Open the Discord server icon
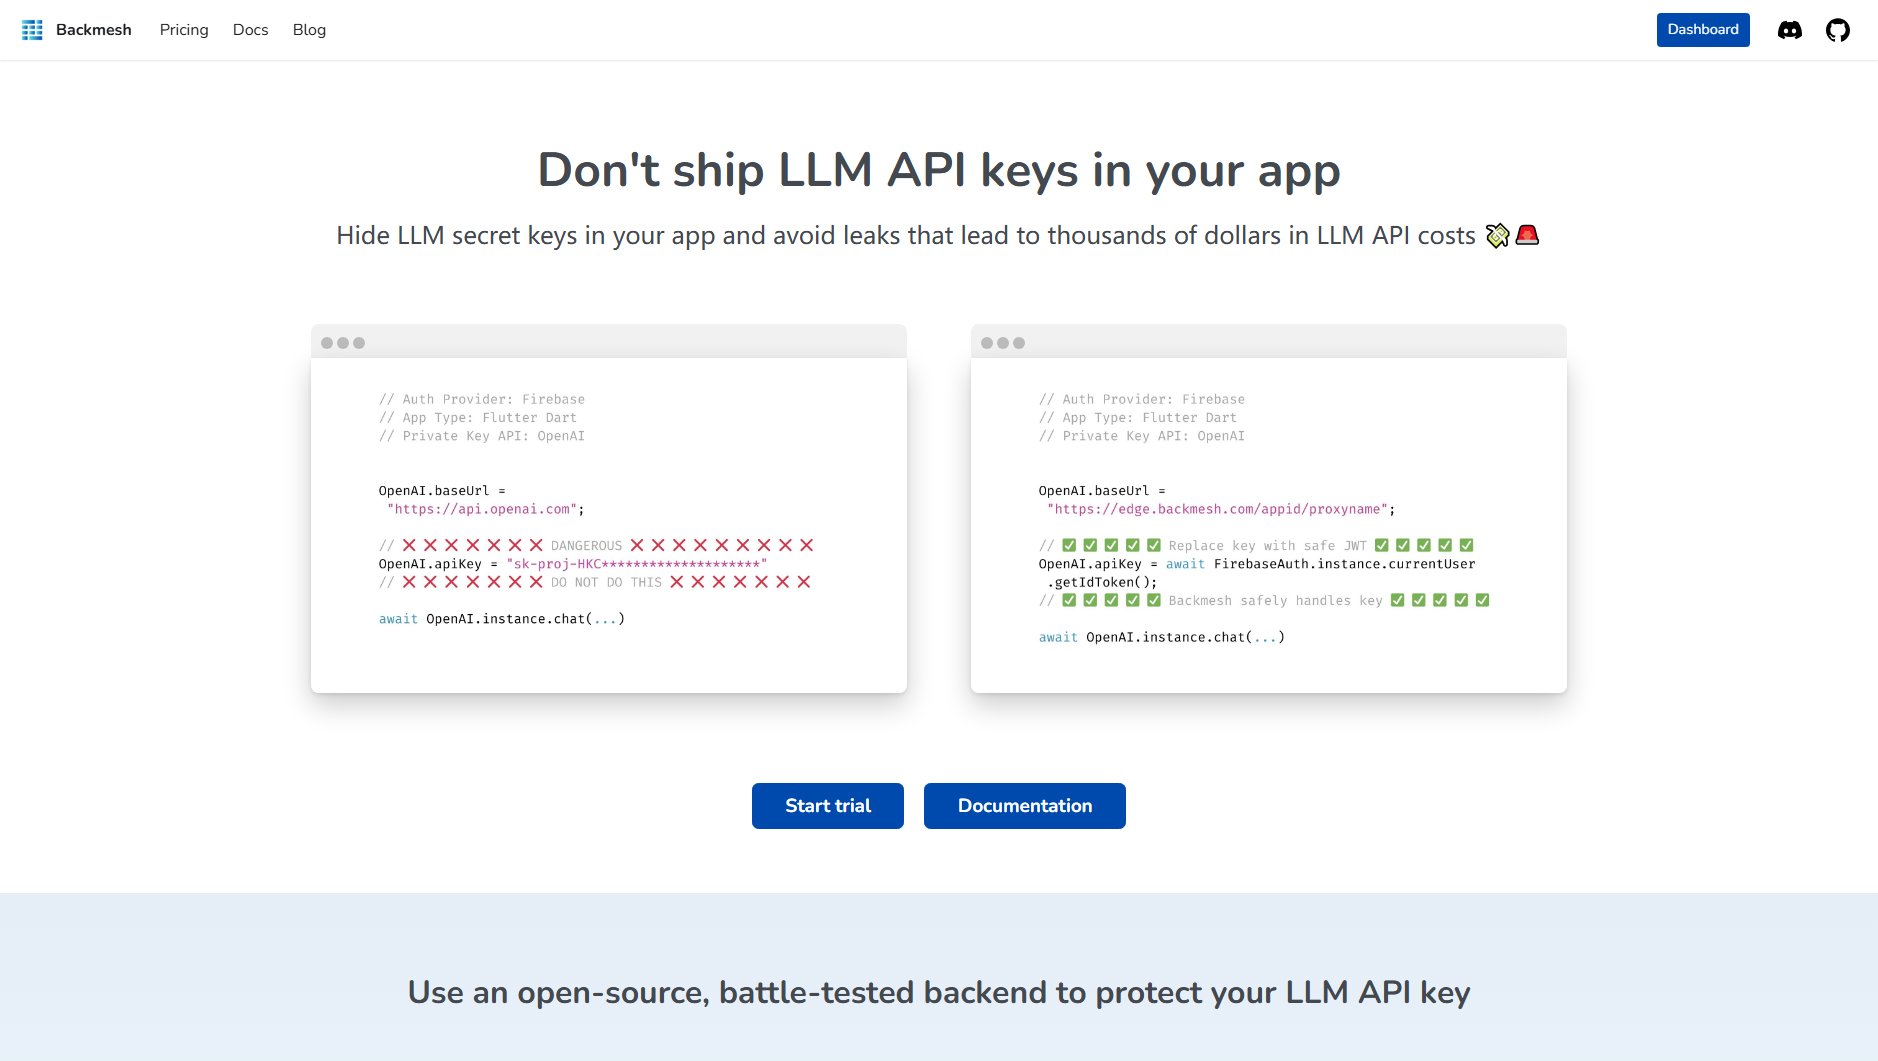Image resolution: width=1878 pixels, height=1061 pixels. [x=1789, y=30]
